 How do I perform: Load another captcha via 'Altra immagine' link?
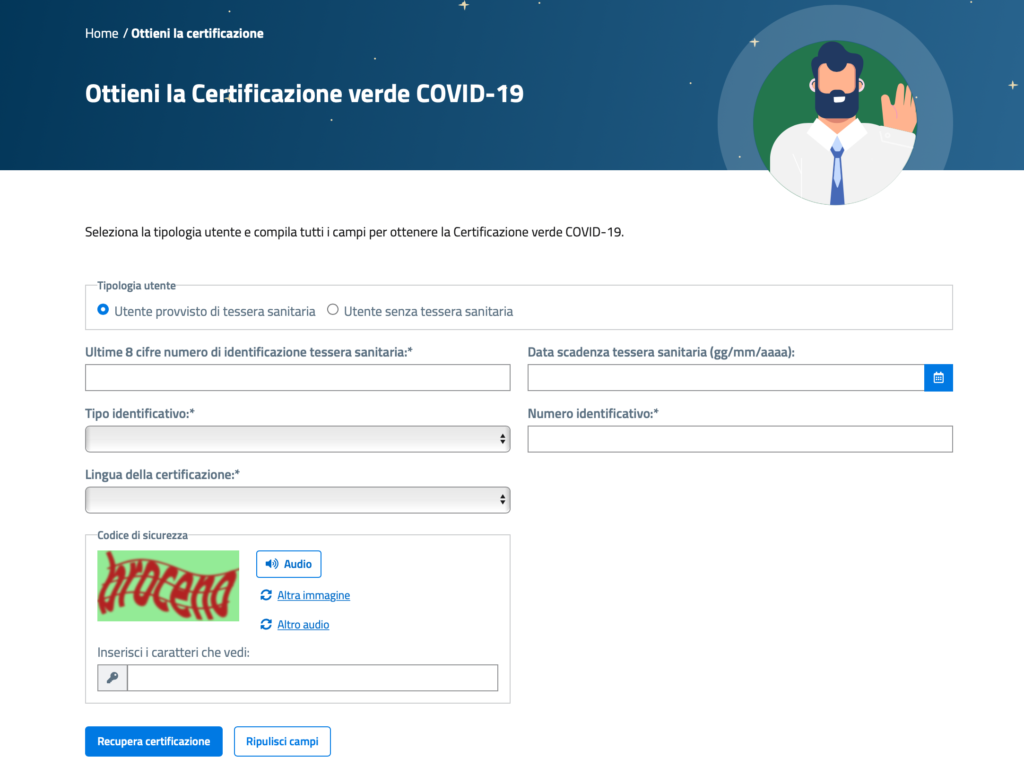coord(313,595)
